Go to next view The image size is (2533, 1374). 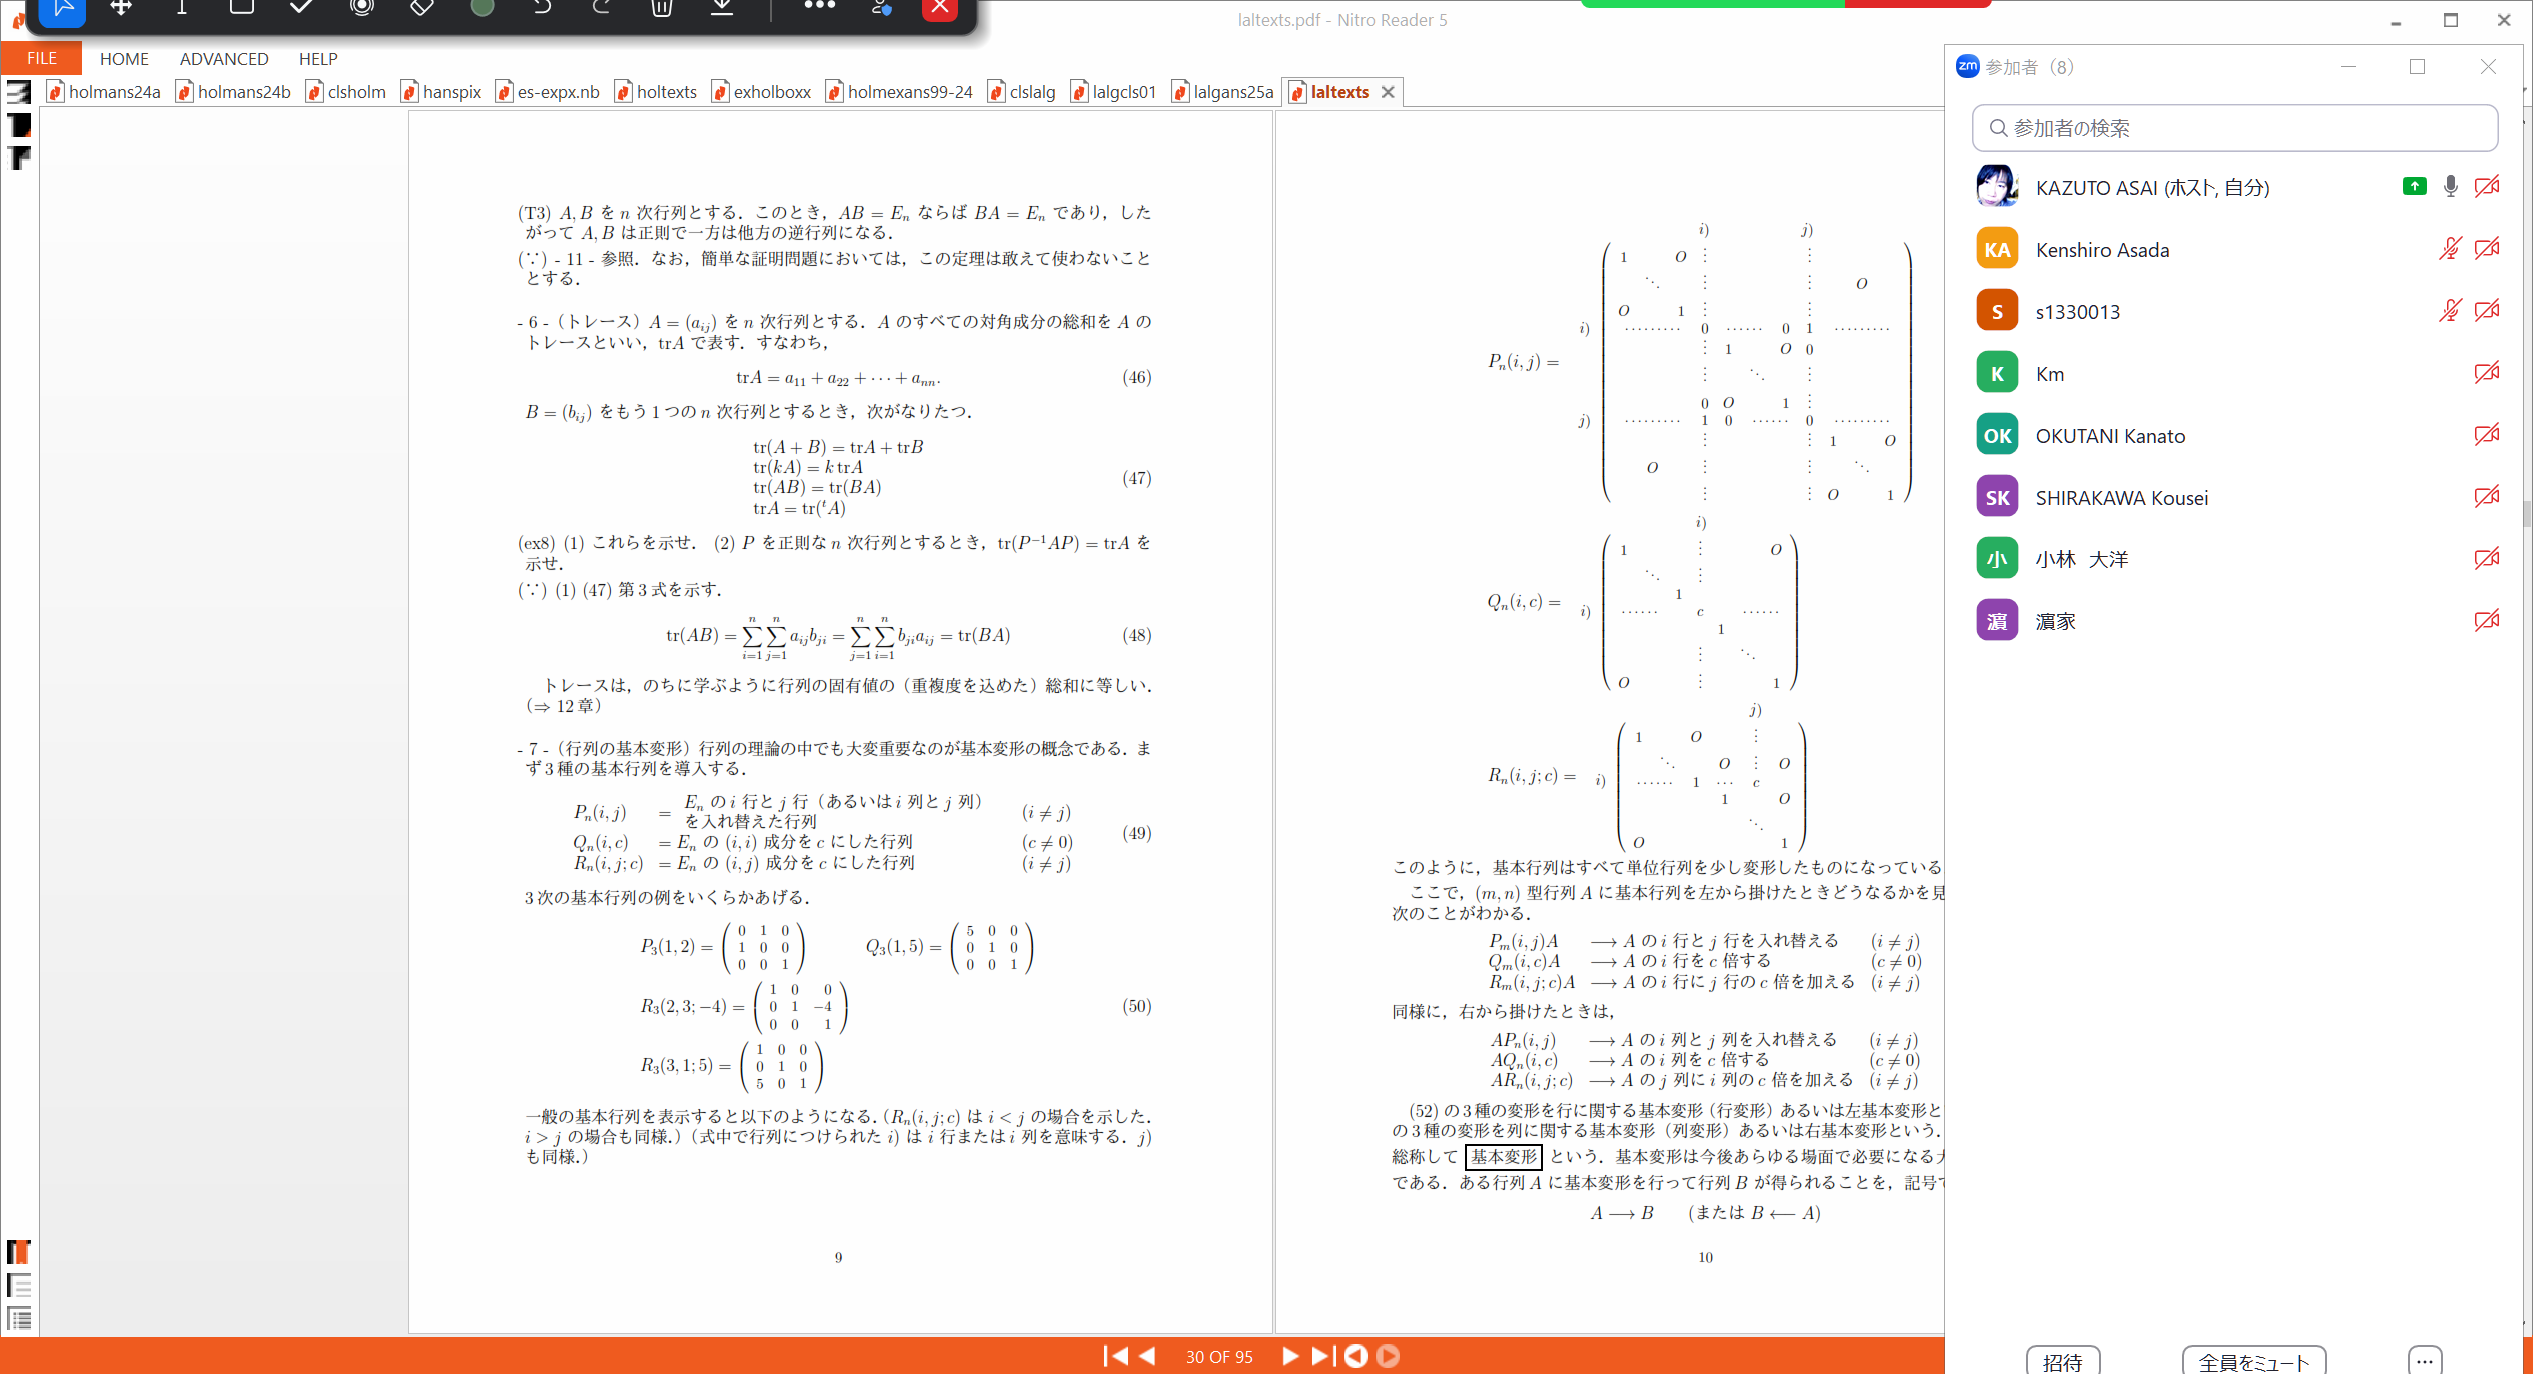click(1388, 1356)
